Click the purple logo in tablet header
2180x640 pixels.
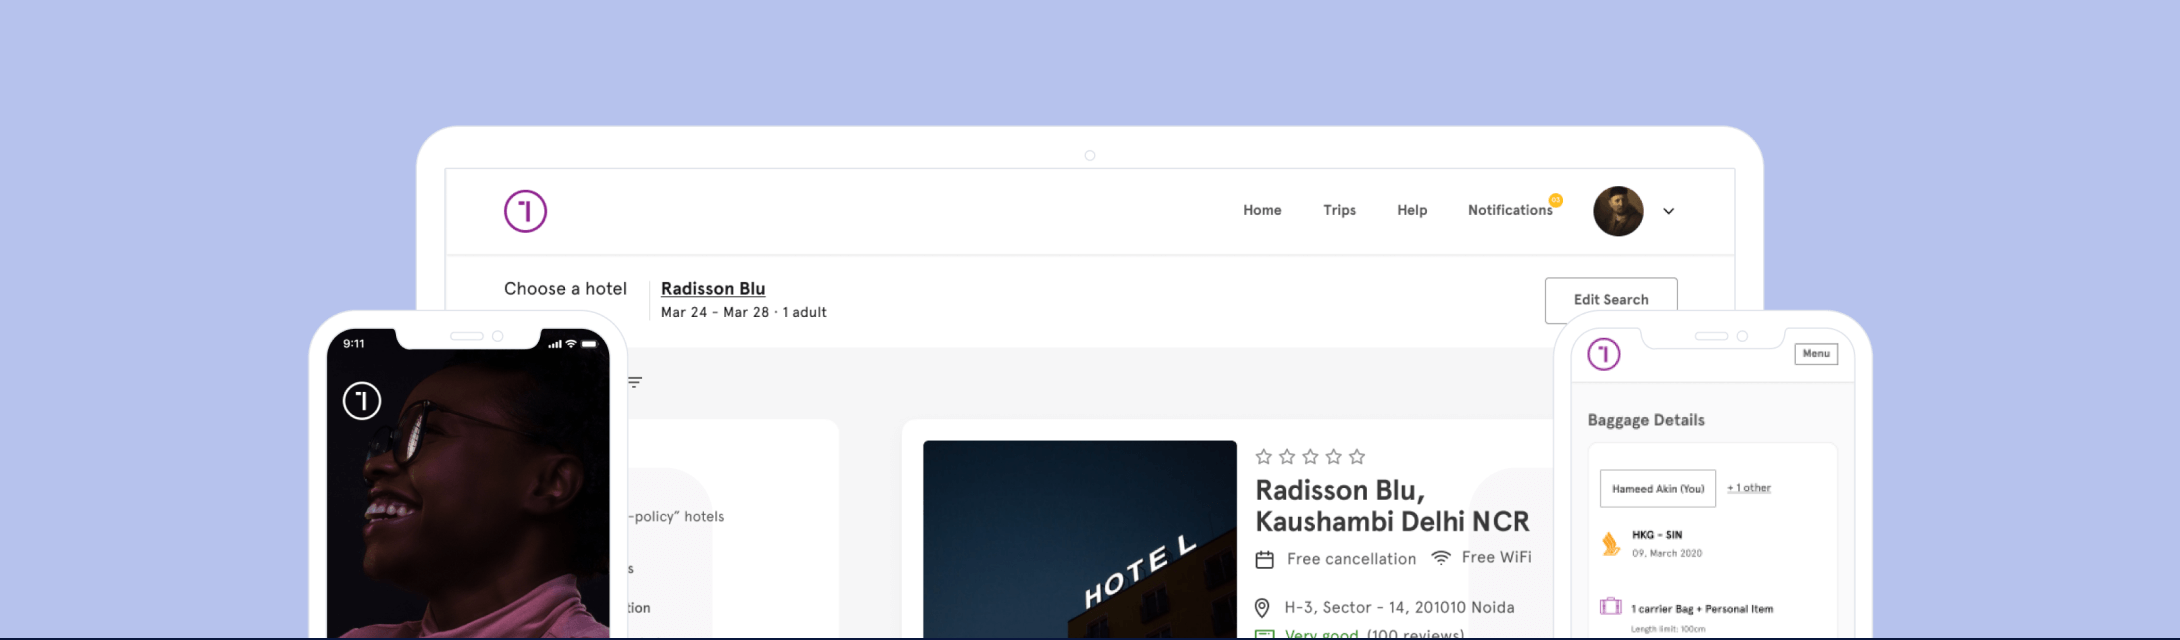coord(525,211)
